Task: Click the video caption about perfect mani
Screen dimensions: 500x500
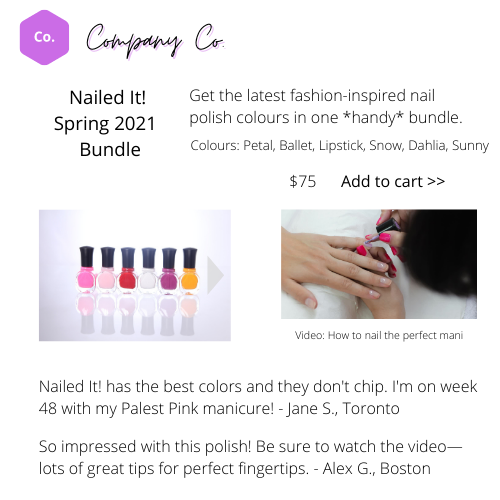Action: 379,335
